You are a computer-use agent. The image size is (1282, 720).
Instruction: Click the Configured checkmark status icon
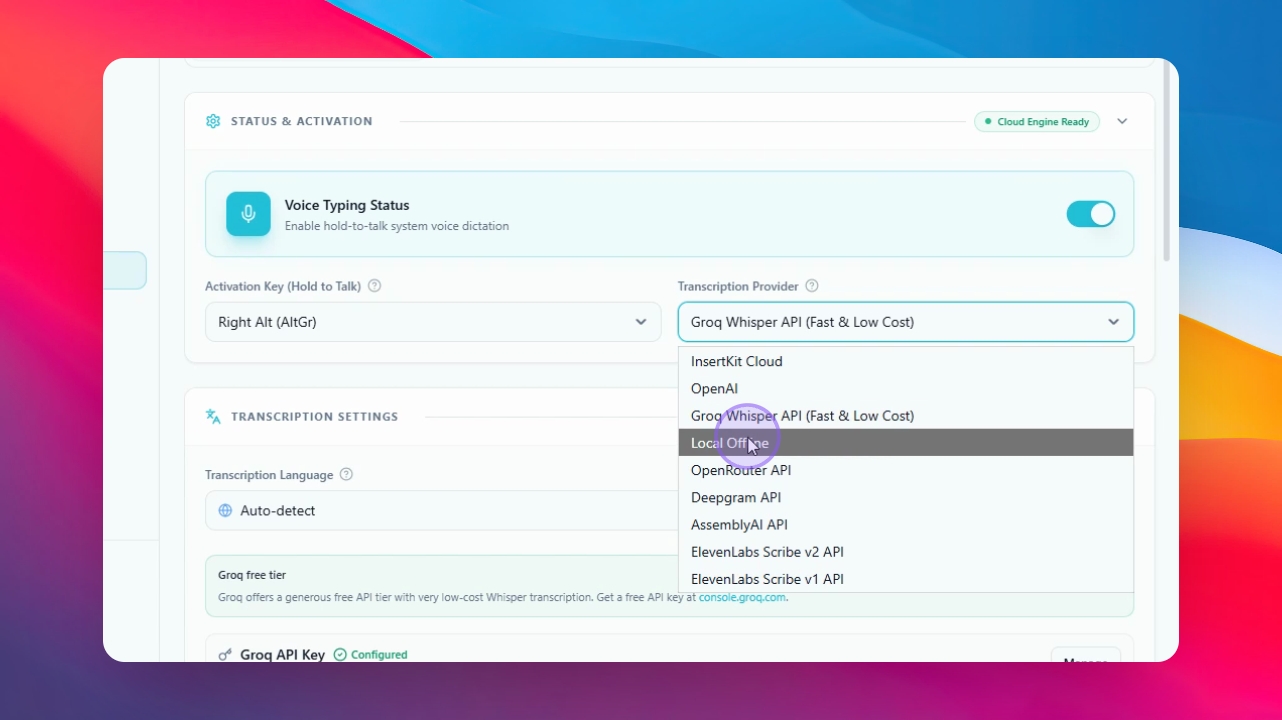click(340, 655)
